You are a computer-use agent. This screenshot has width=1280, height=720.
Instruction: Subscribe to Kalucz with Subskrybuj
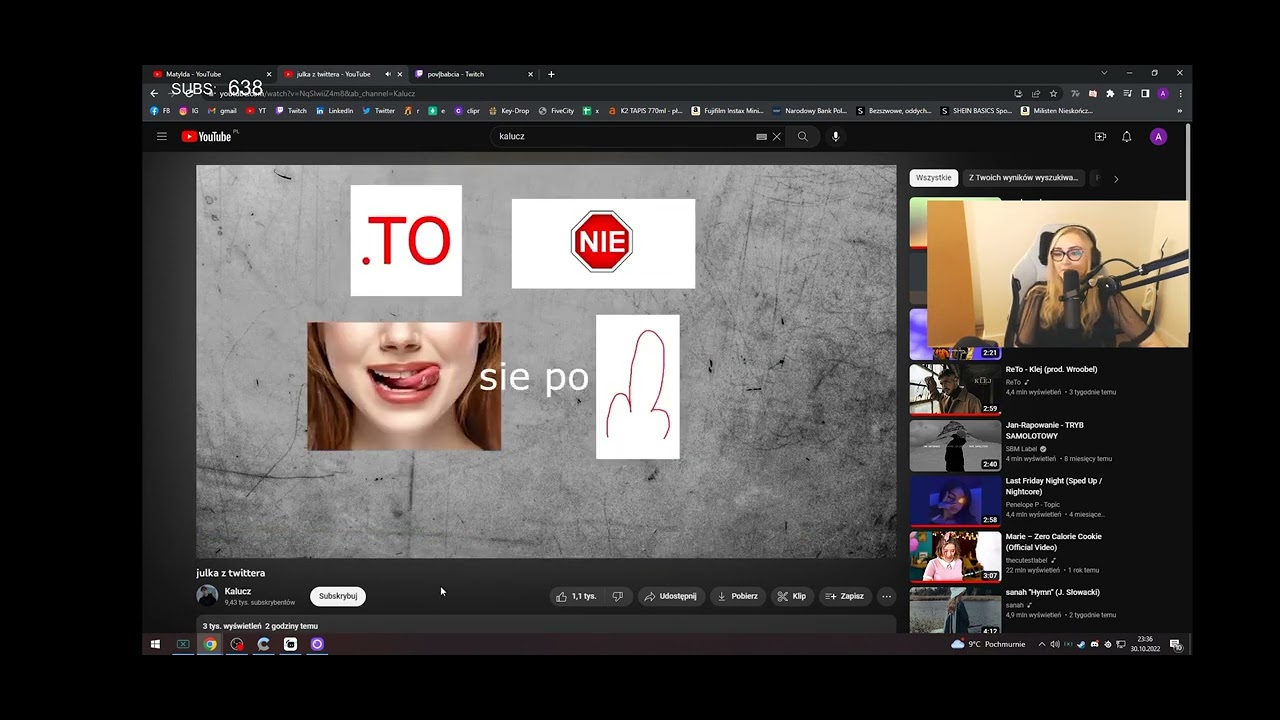pos(338,596)
